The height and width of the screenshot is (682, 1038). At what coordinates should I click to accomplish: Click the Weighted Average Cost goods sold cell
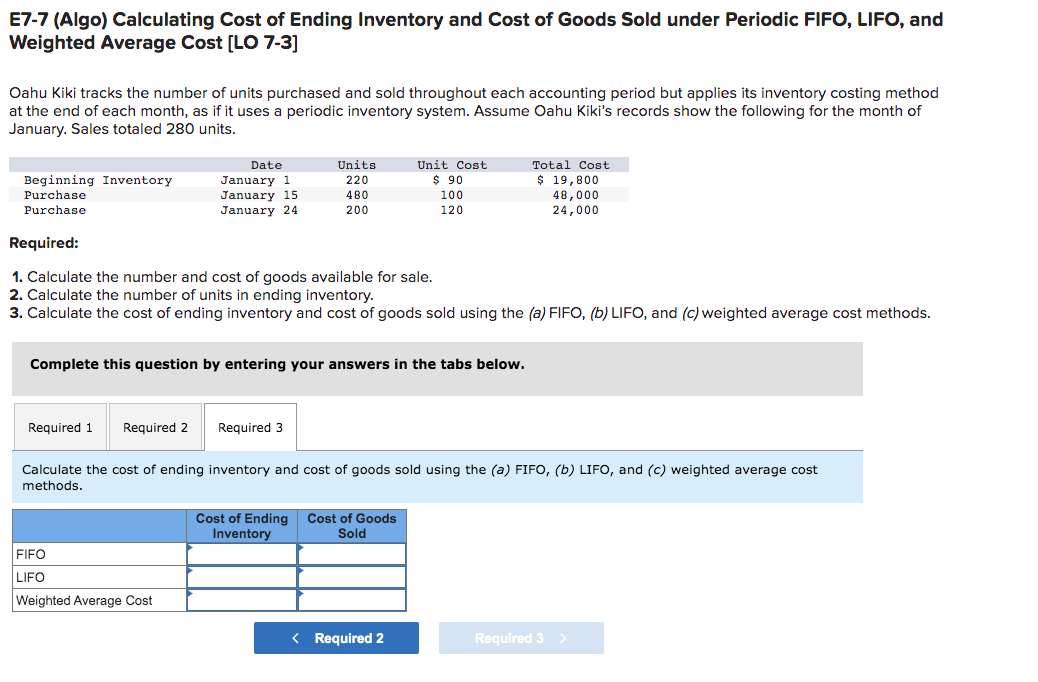point(352,600)
